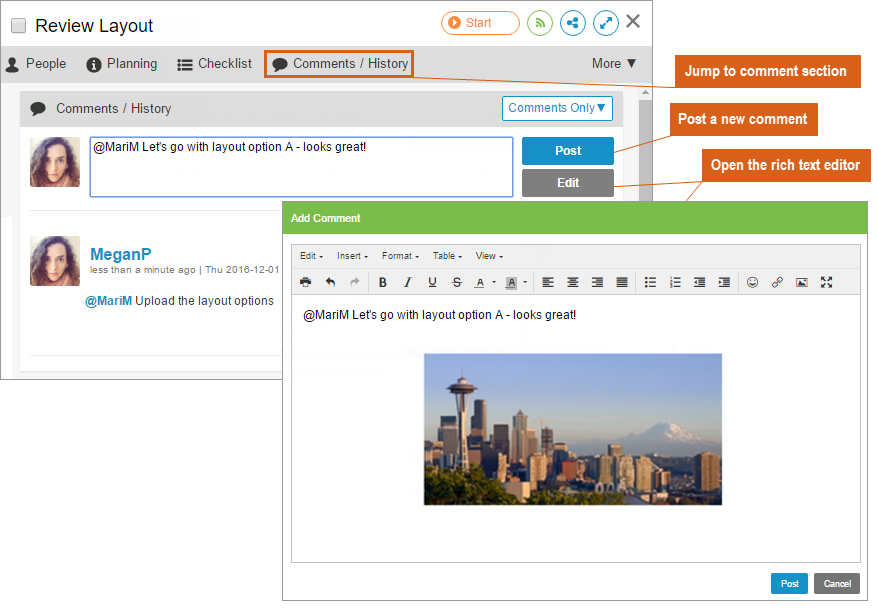Switch to the Checklist tab
The width and height of the screenshot is (878, 609).
215,64
